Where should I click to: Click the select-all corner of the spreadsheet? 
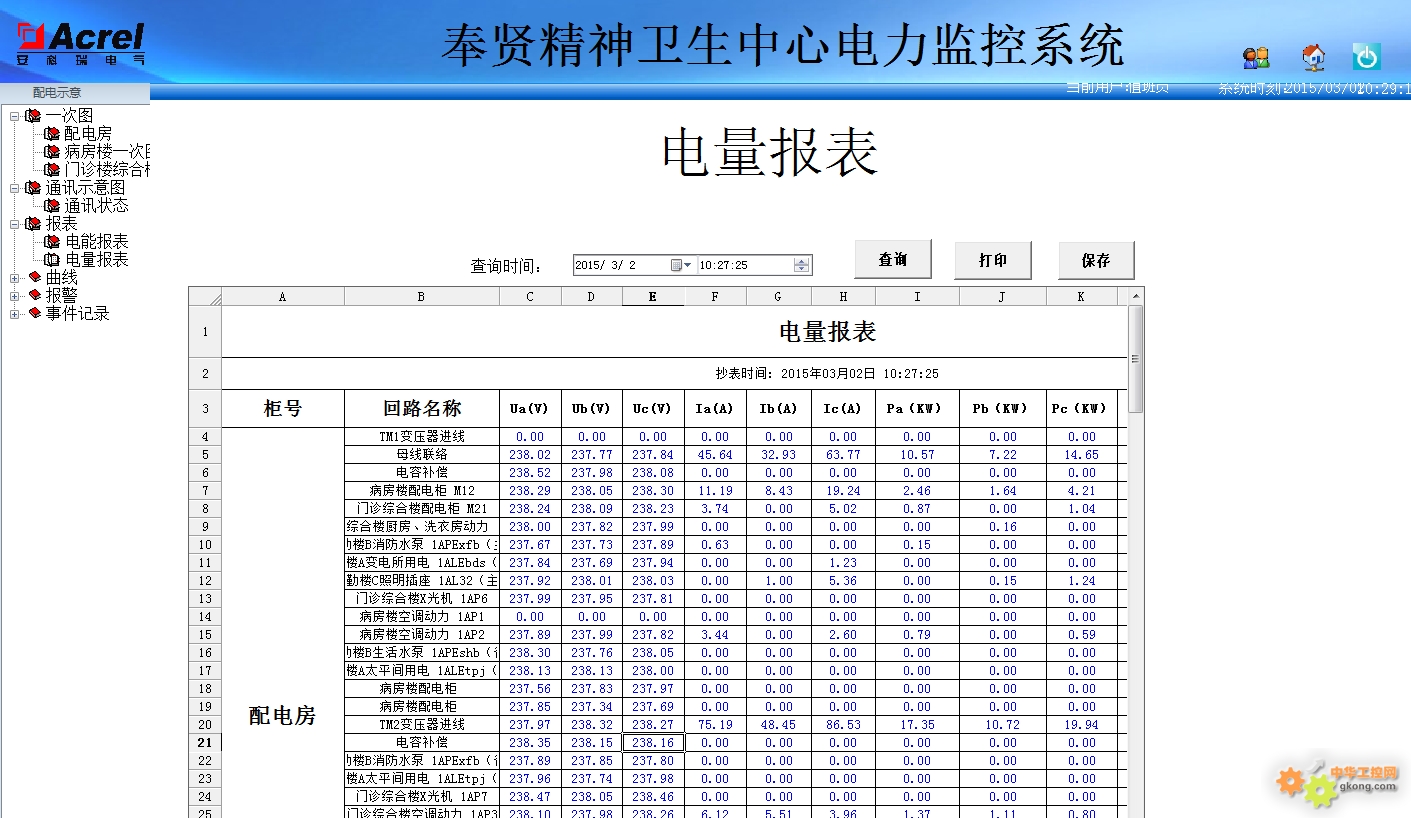[205, 297]
